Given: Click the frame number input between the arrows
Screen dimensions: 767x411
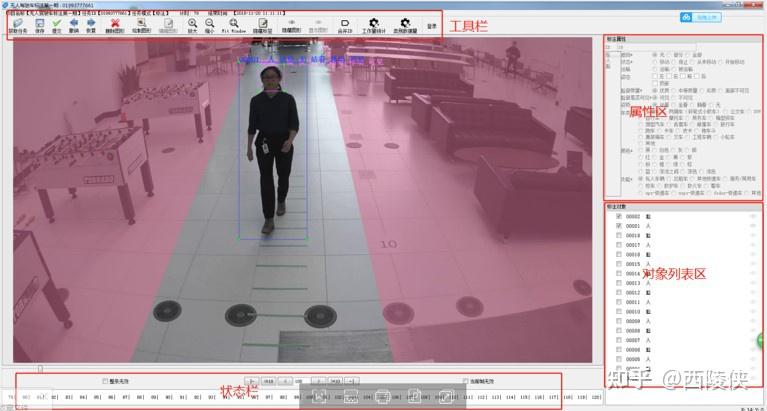Looking at the screenshot, I should coord(302,381).
